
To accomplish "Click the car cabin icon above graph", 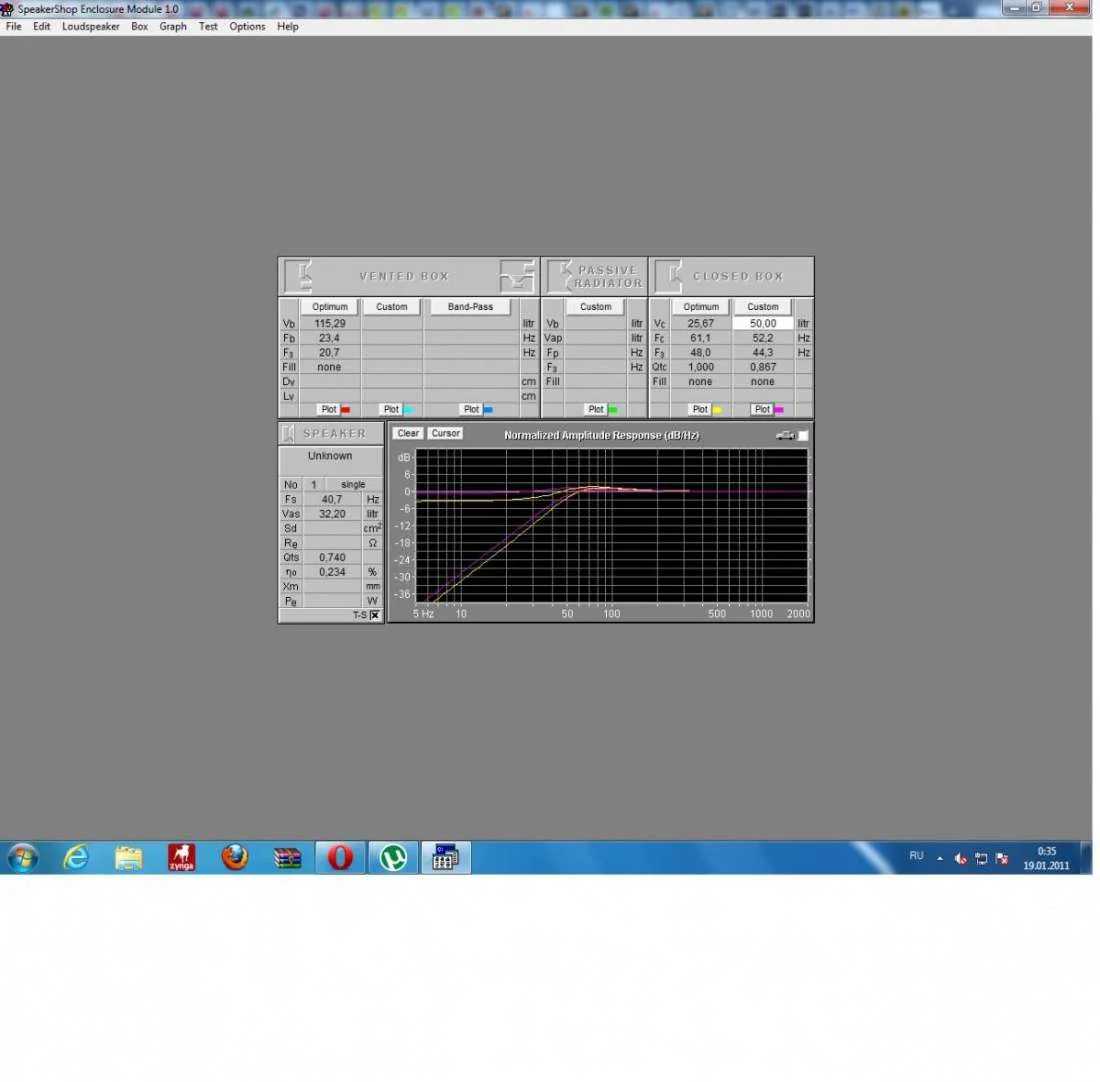I will pyautogui.click(x=785, y=436).
